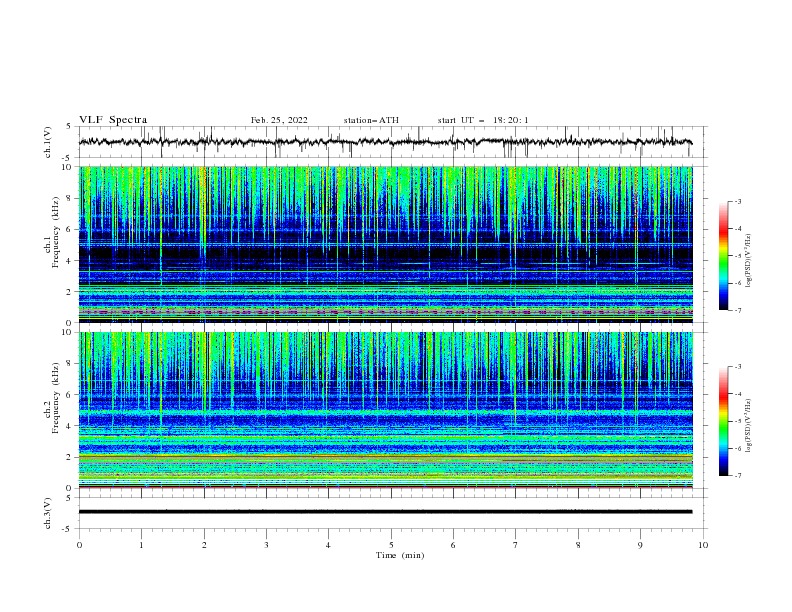The height and width of the screenshot is (612, 792).
Task: Click the upper log(PSD) colorbar label
Action: [x=749, y=261]
